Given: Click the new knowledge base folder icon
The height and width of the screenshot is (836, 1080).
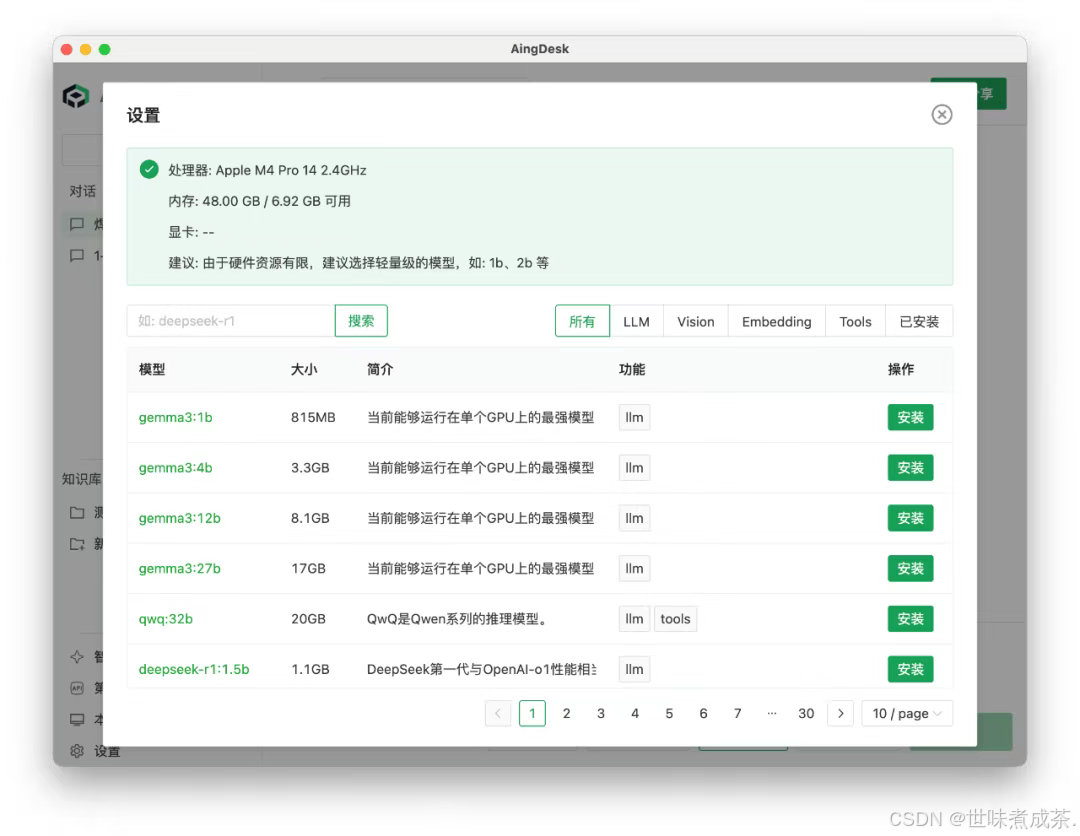Looking at the screenshot, I should [77, 544].
